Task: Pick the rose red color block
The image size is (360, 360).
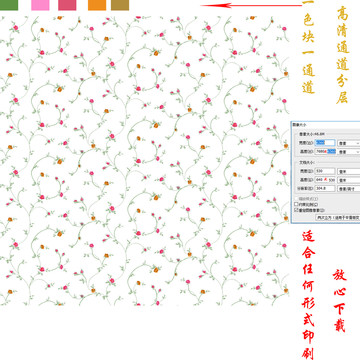Action: coord(67,5)
